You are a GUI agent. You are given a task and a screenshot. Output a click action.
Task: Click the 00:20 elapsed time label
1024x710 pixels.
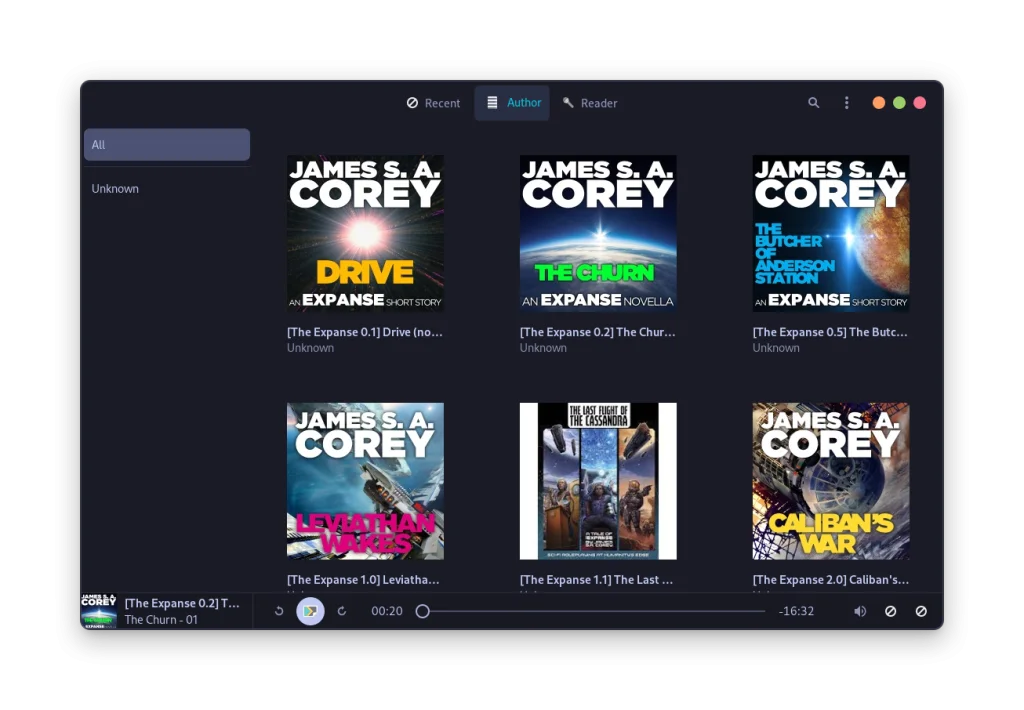point(387,611)
